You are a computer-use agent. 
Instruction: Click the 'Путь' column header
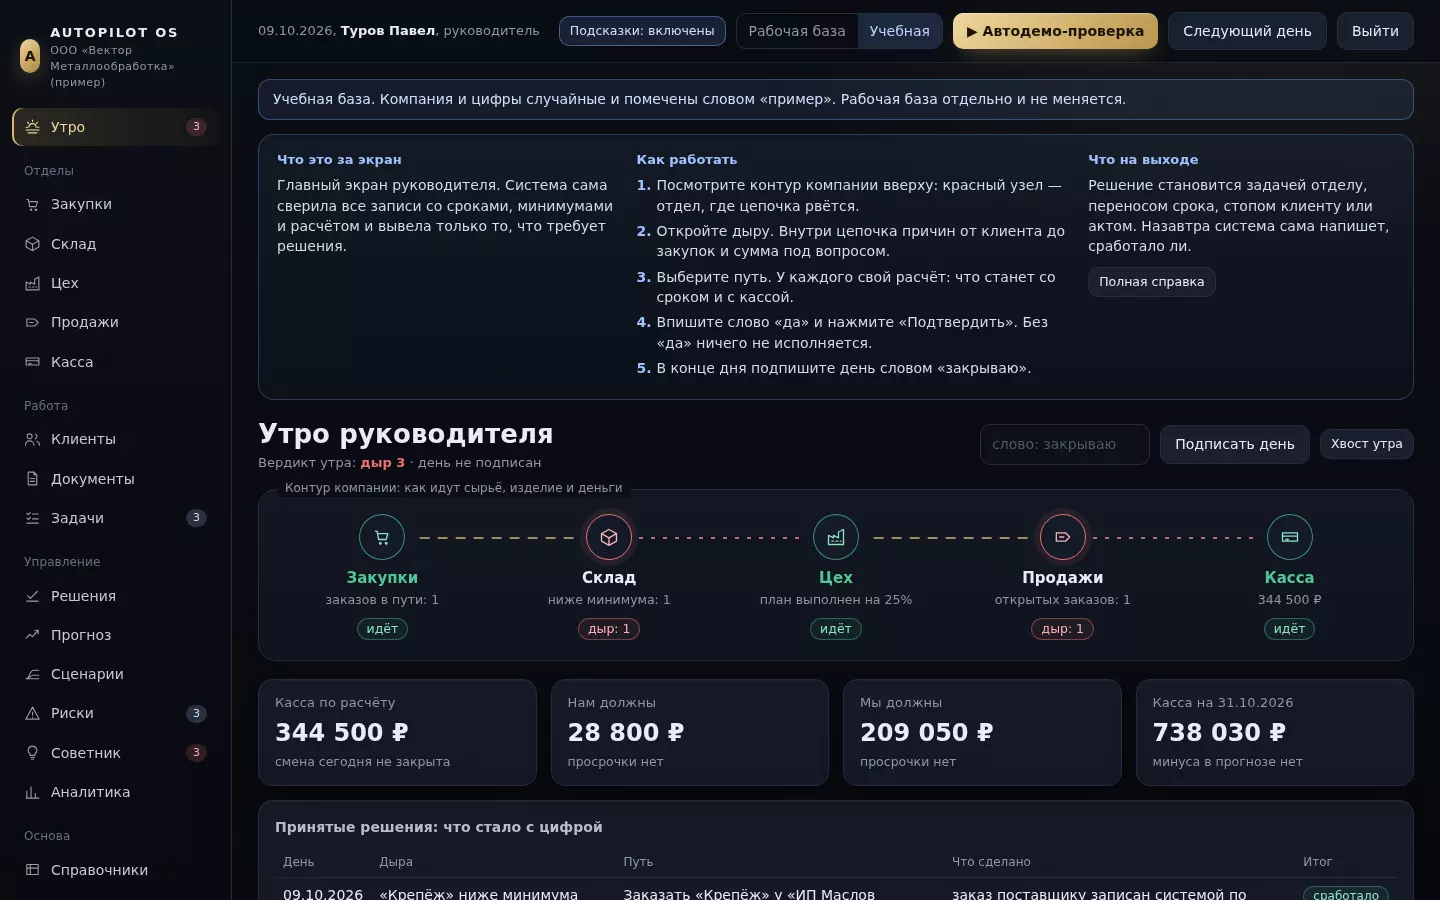pyautogui.click(x=638, y=862)
